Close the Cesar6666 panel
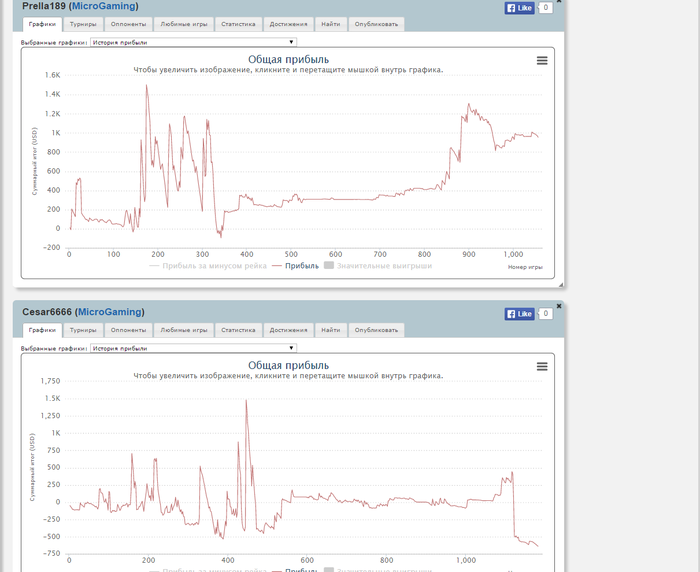Viewport: 700px width, 572px height. (558, 306)
